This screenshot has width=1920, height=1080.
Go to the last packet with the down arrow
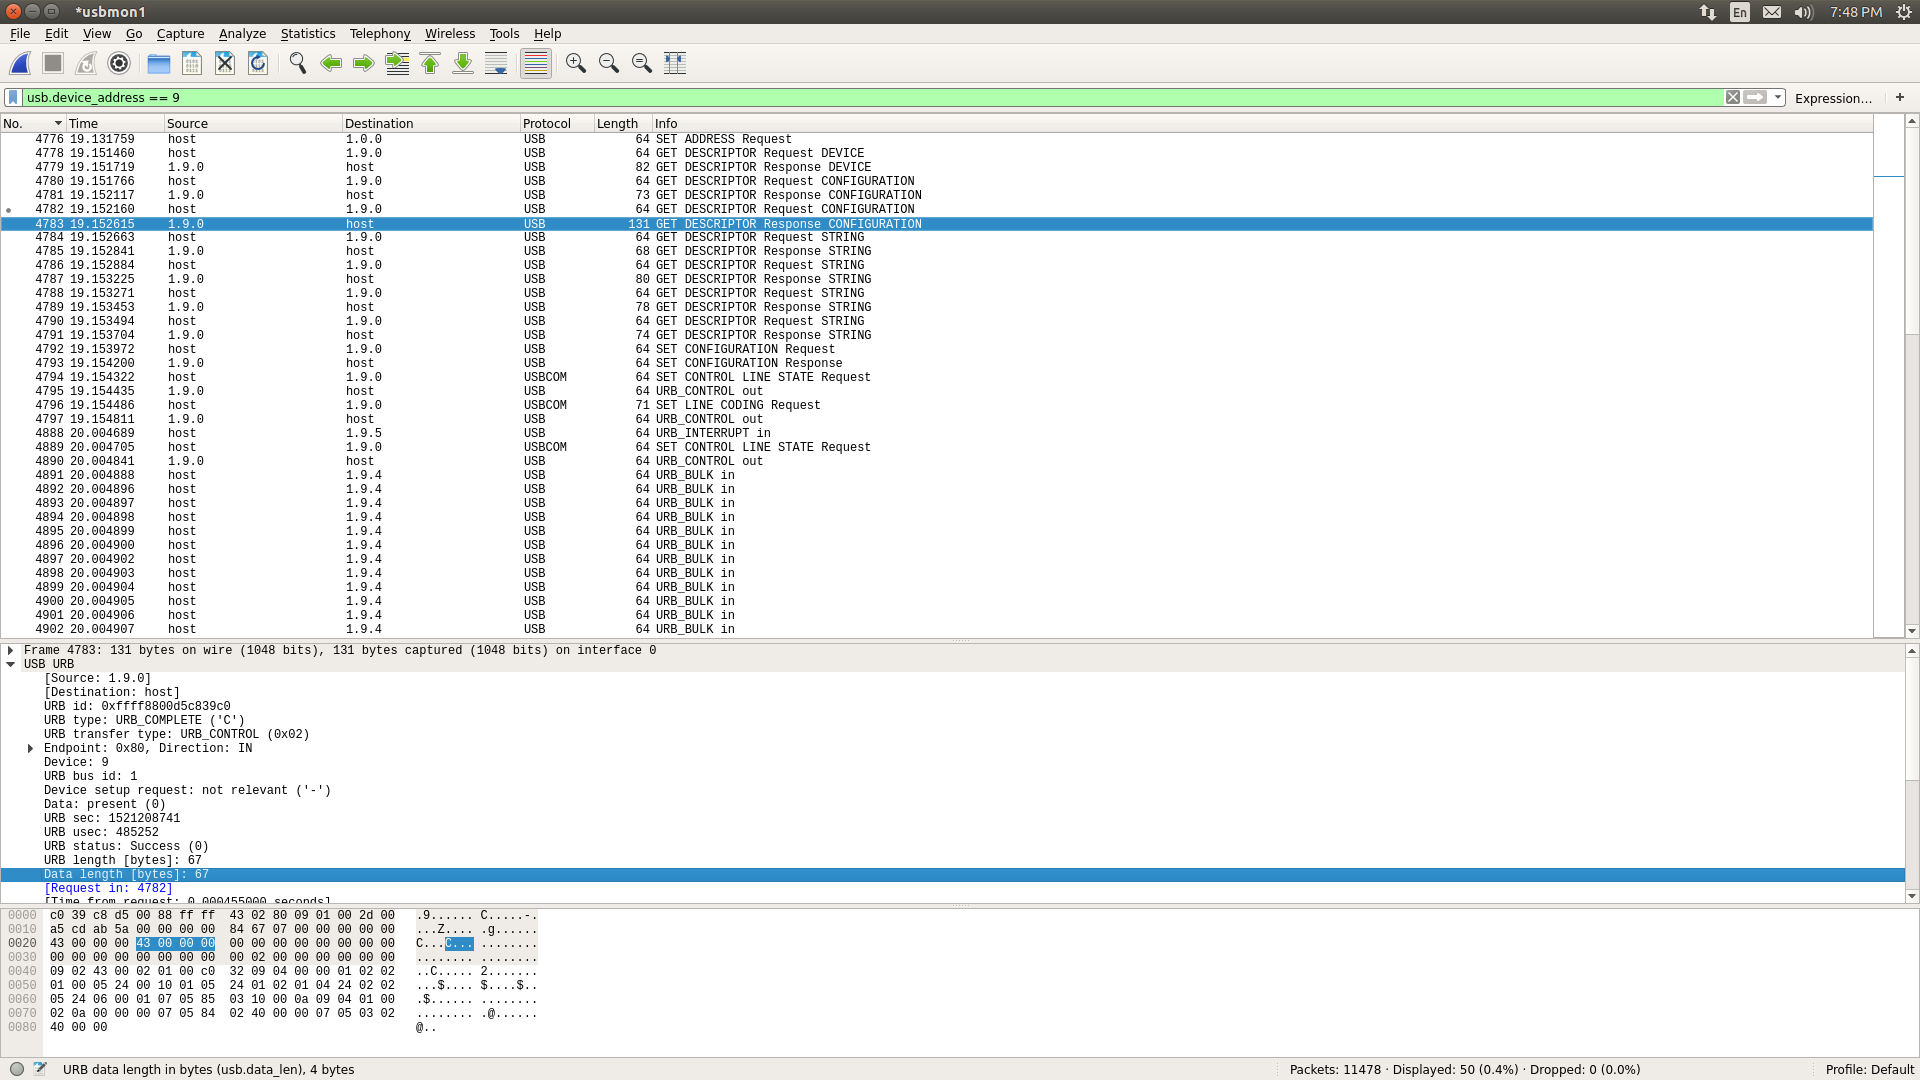pos(462,62)
